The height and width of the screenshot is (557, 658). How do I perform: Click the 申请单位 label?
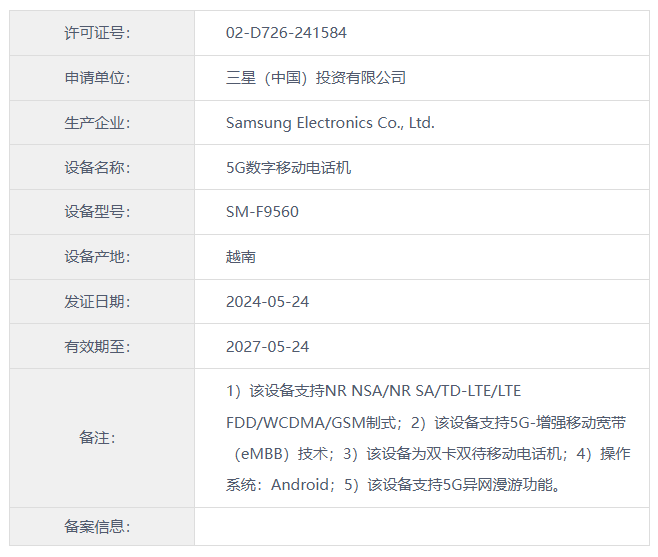click(x=97, y=78)
